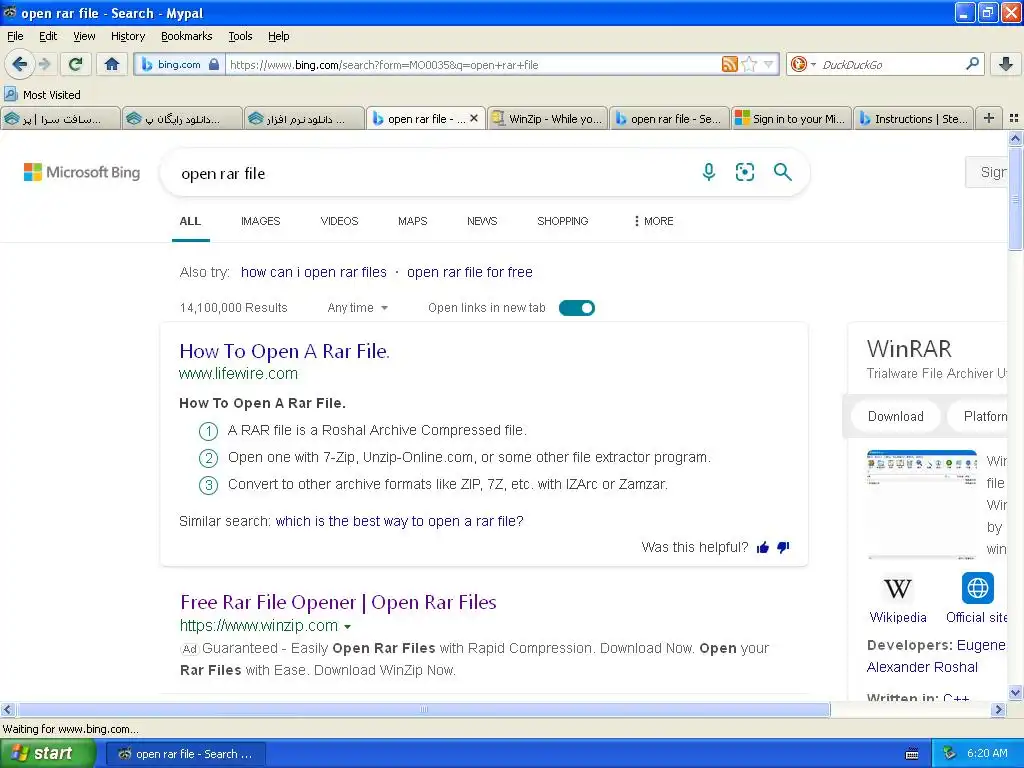Search by voice using microphone icon

click(709, 172)
